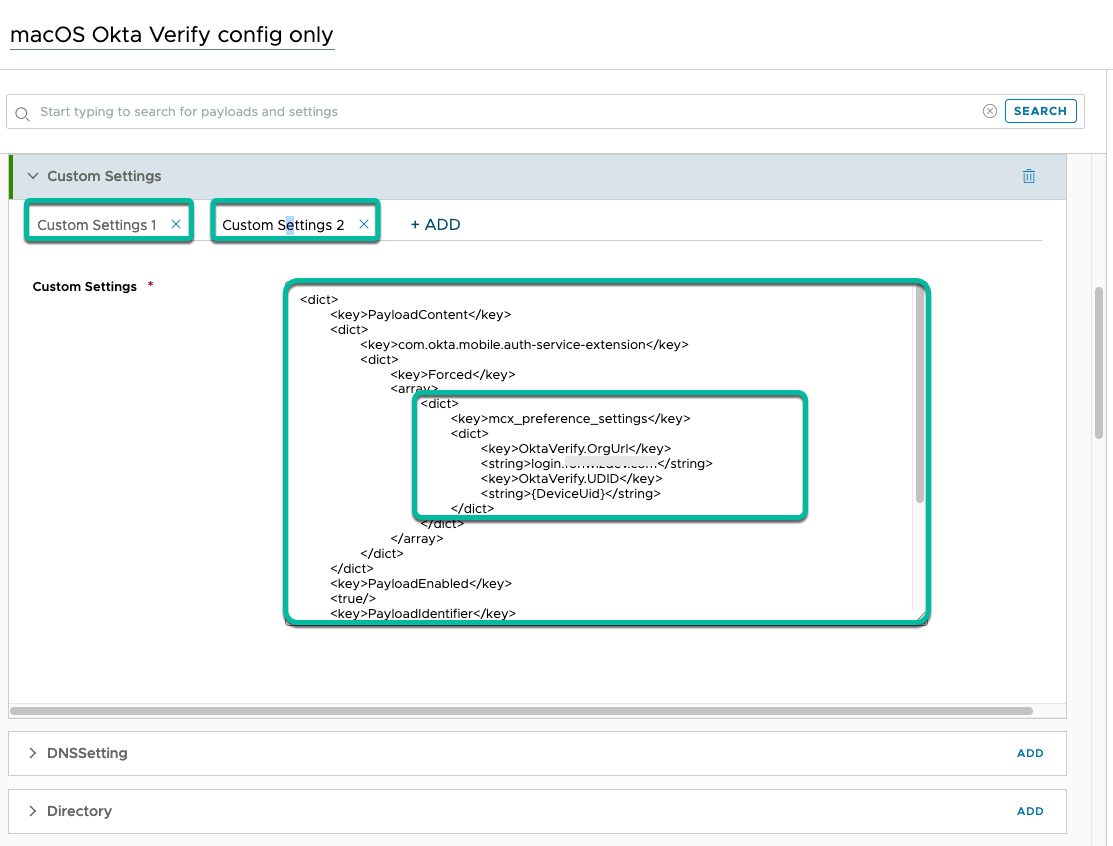Click the SEARCH button

click(x=1040, y=111)
